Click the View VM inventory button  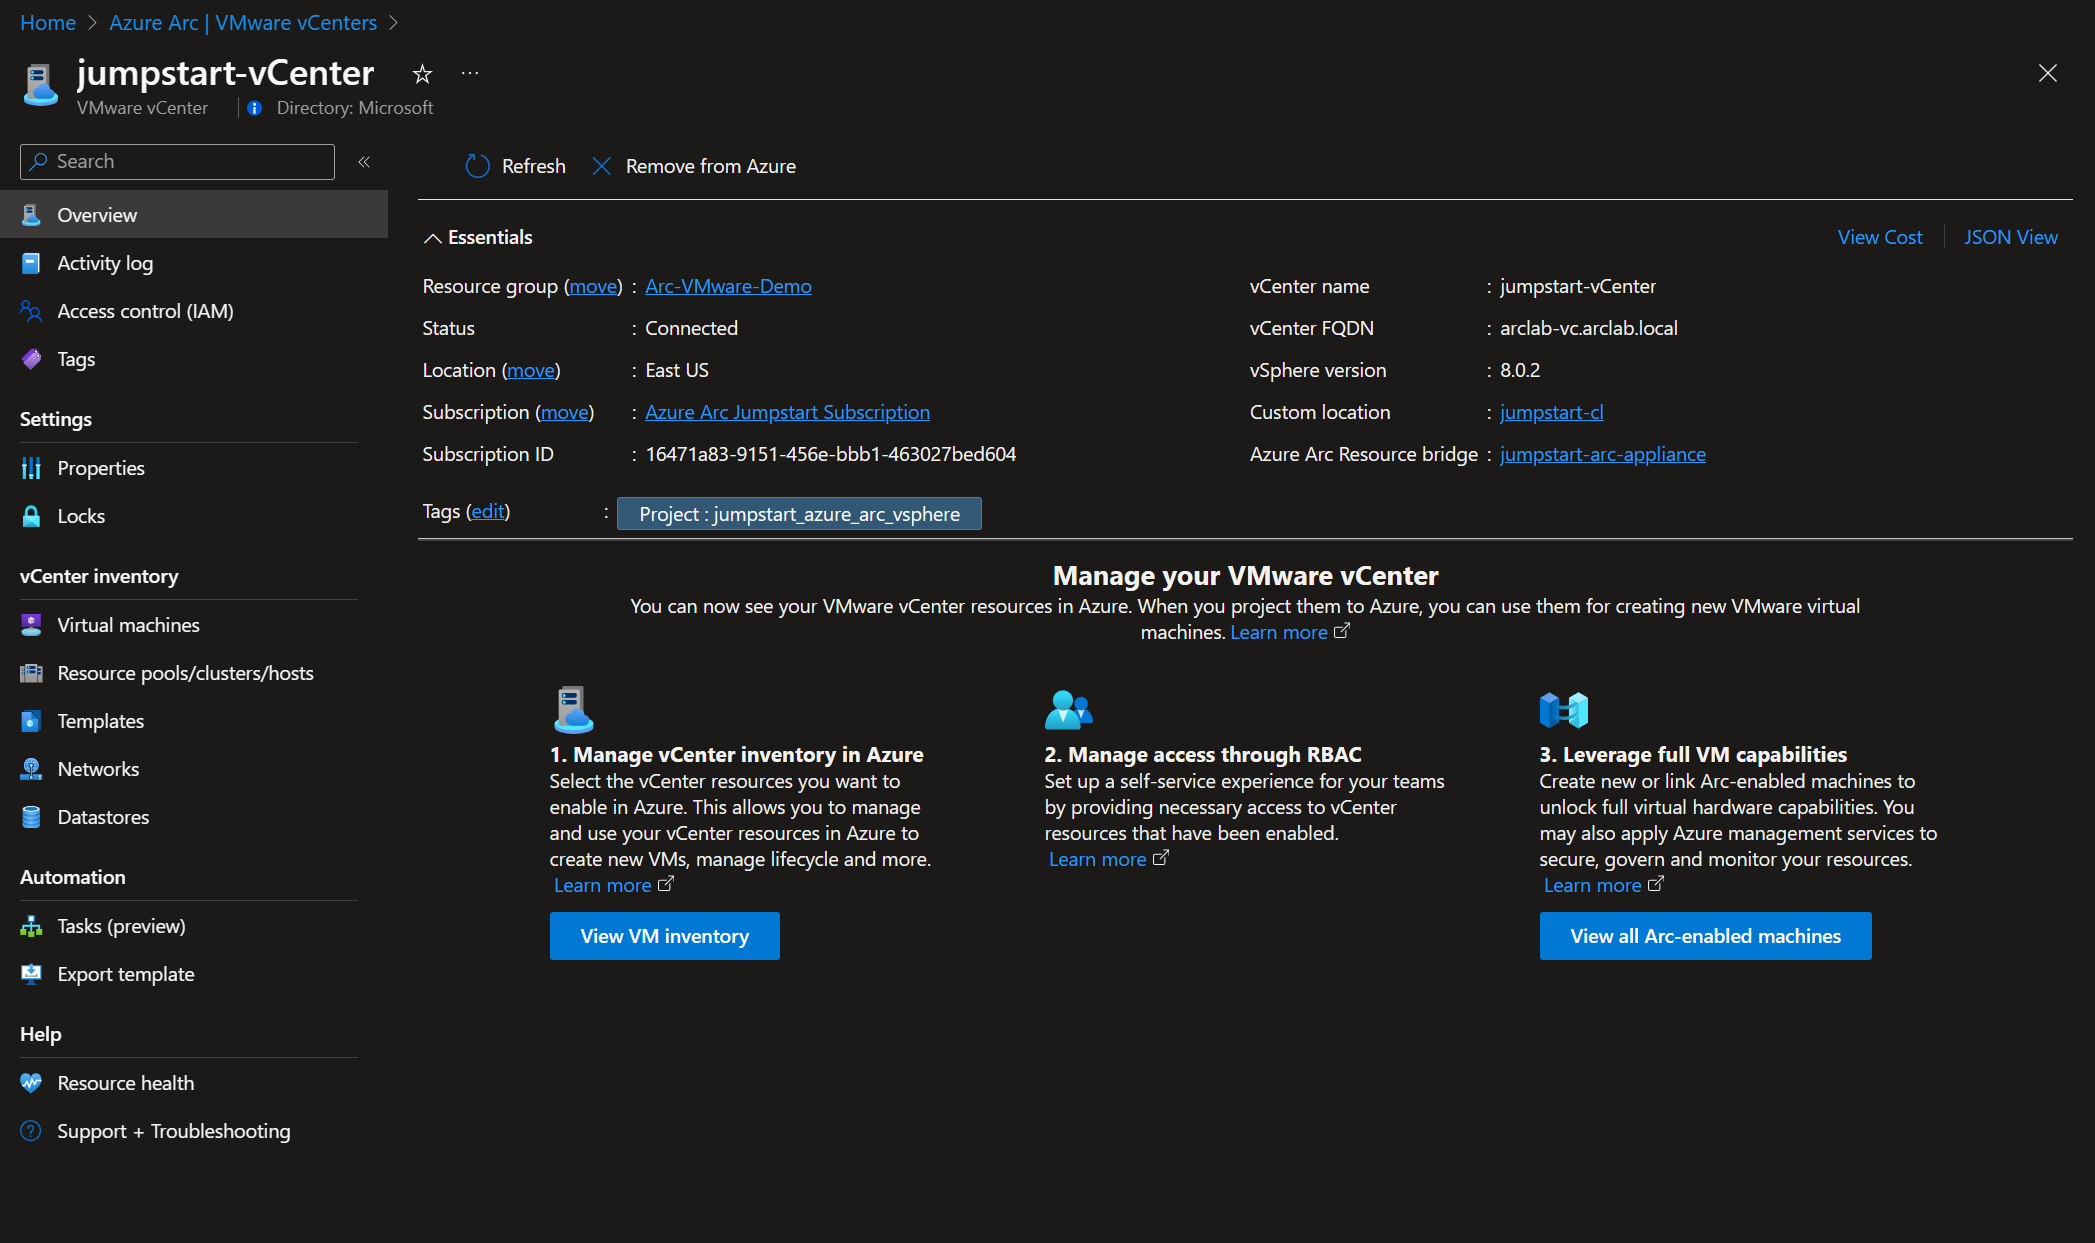tap(665, 936)
